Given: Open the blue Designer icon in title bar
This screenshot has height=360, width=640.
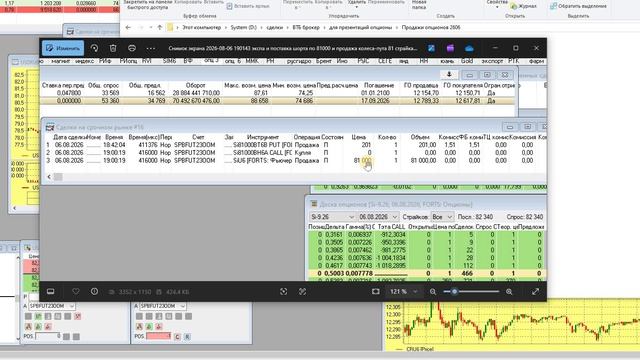Looking at the screenshot, I should [431, 48].
